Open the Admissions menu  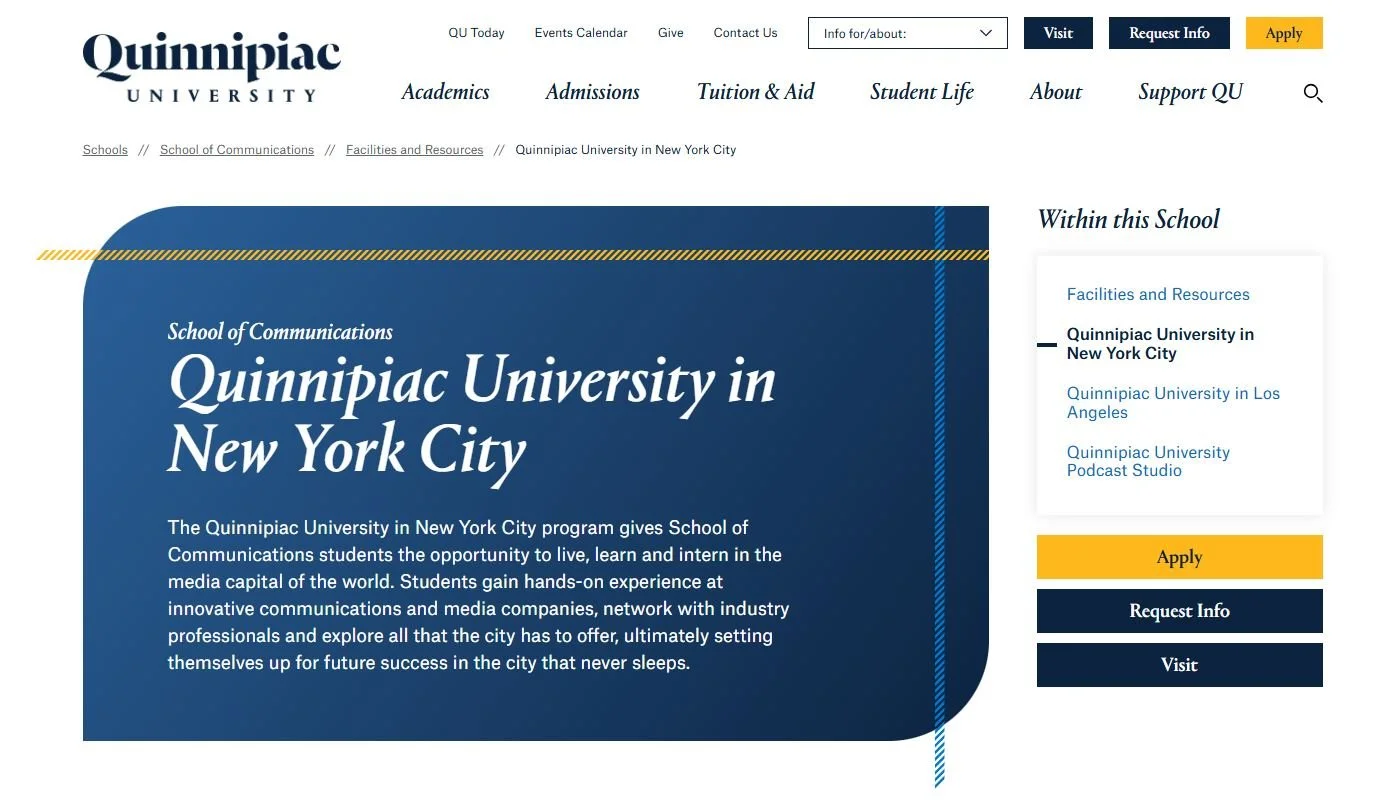(593, 92)
